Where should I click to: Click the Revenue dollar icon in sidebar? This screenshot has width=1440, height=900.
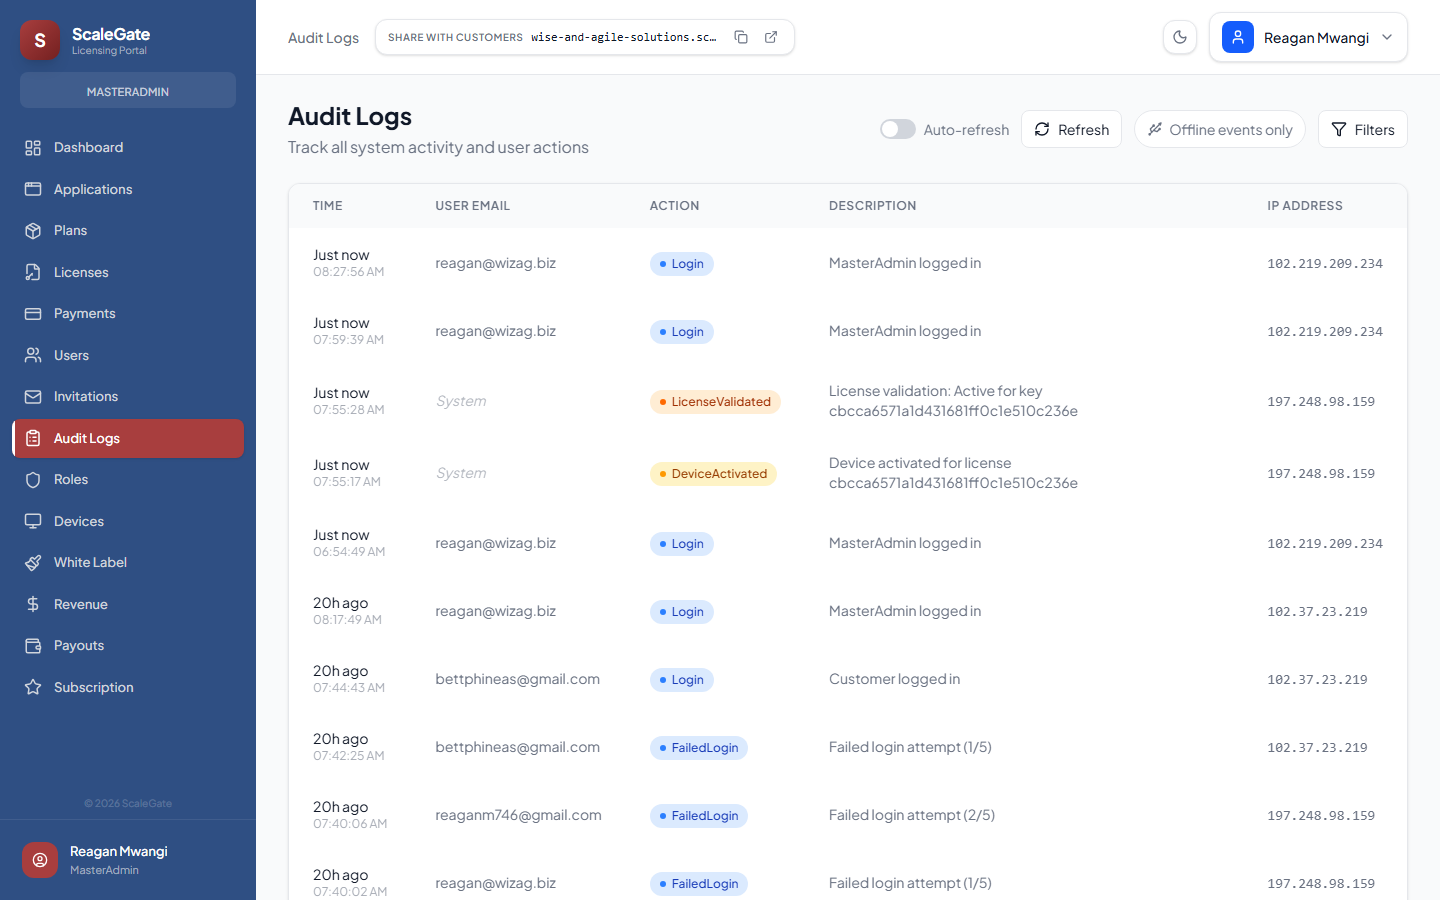pyautogui.click(x=33, y=604)
